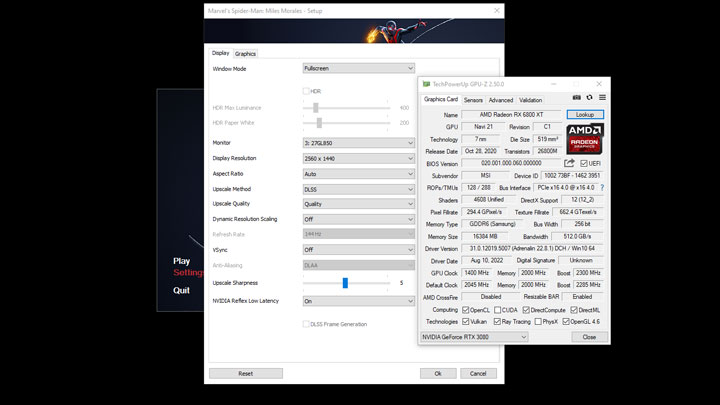720x405 pixels.
Task: Click the Resizable BAR Enabled field
Action: pyautogui.click(x=582, y=297)
